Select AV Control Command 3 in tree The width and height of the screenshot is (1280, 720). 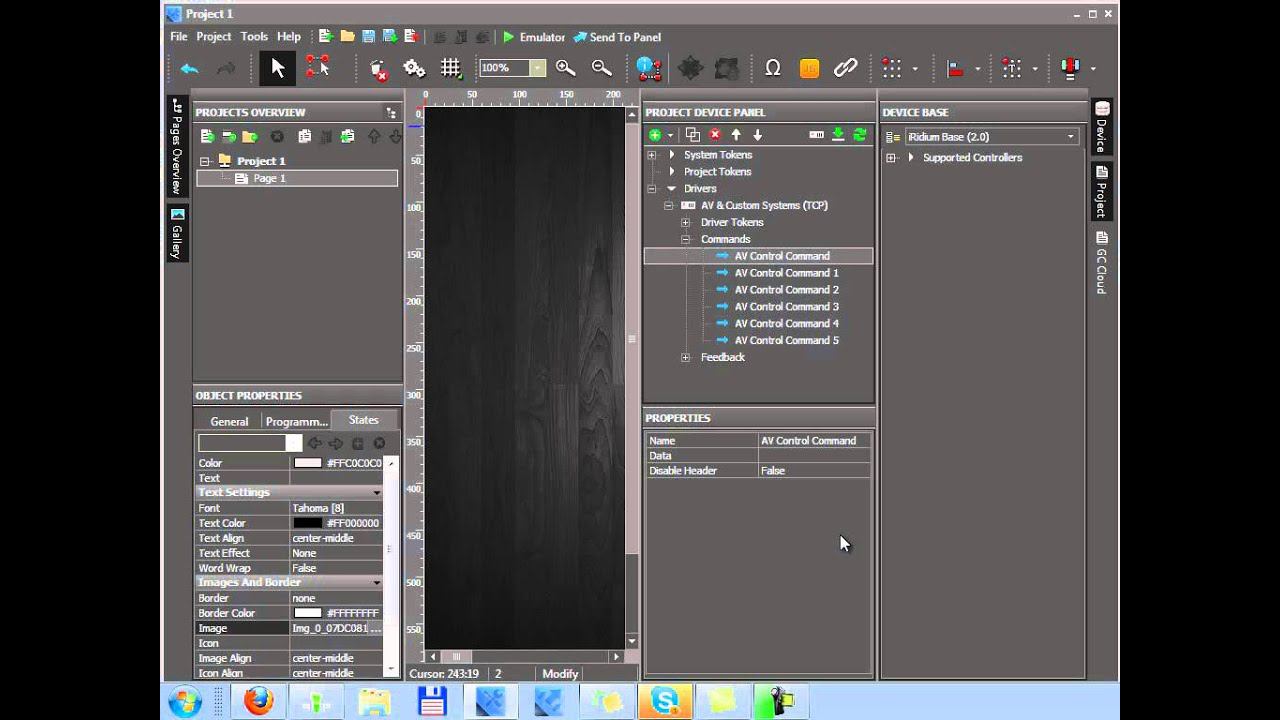786,306
